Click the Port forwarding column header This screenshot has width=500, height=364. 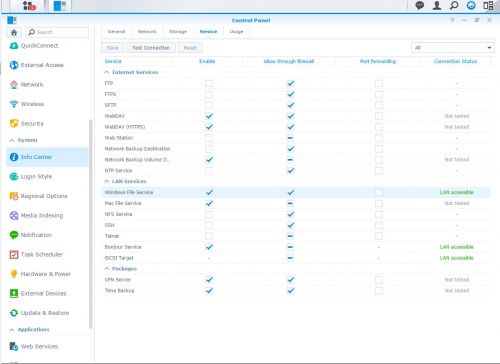[378, 61]
